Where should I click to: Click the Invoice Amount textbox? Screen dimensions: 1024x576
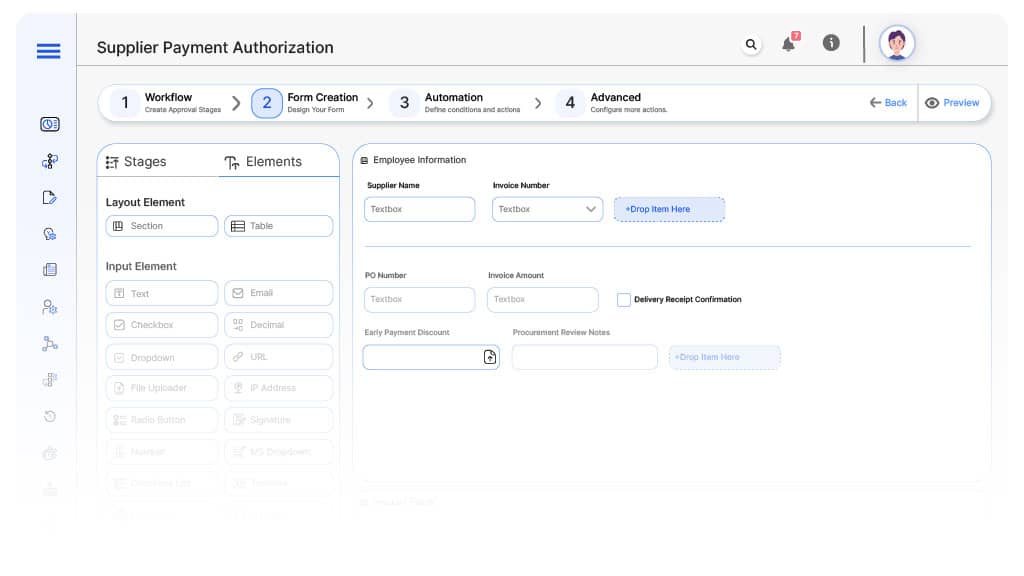(543, 299)
